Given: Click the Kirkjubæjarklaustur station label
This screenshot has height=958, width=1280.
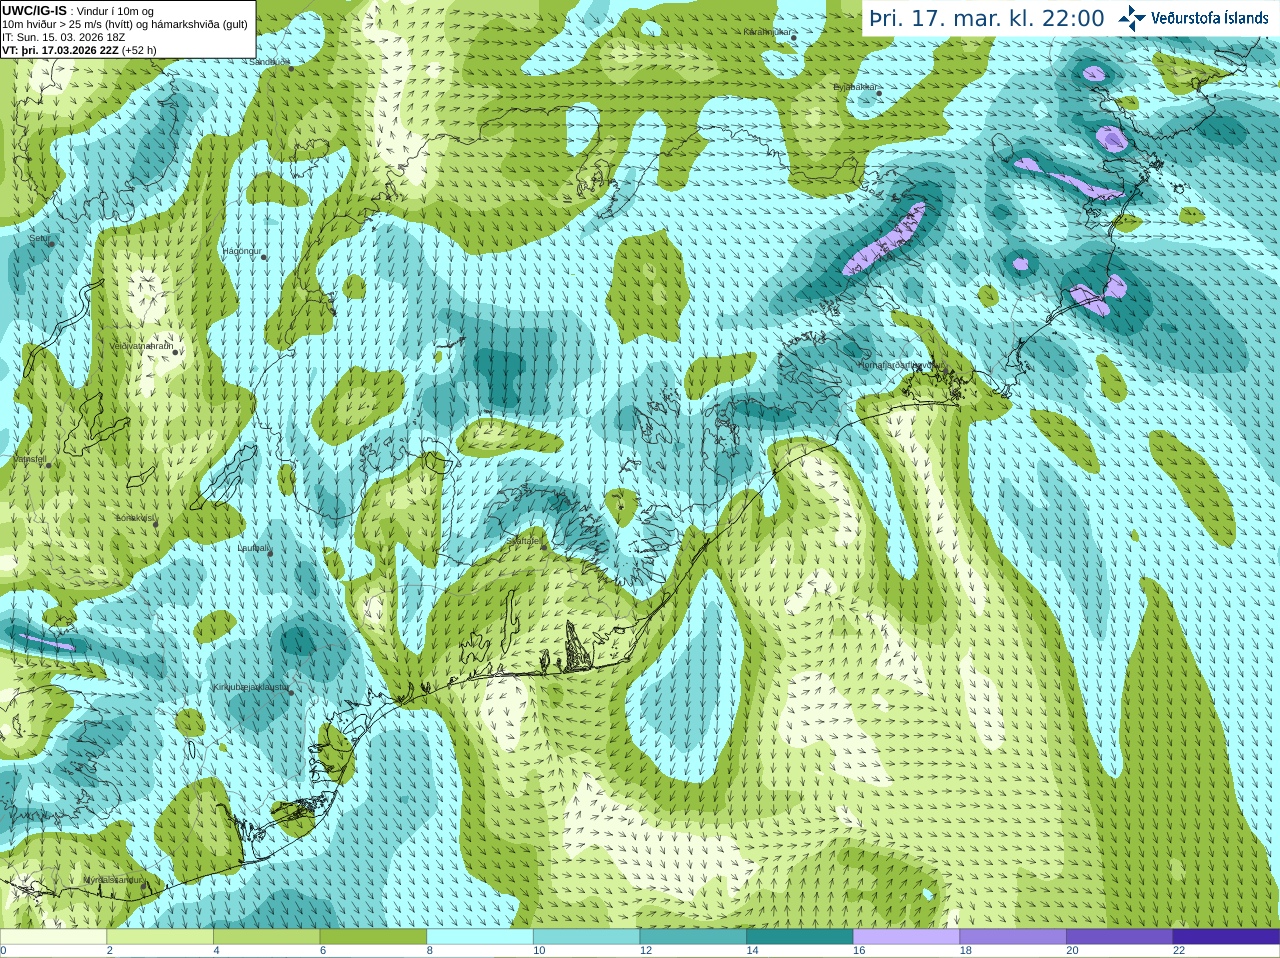Looking at the screenshot, I should 251,688.
